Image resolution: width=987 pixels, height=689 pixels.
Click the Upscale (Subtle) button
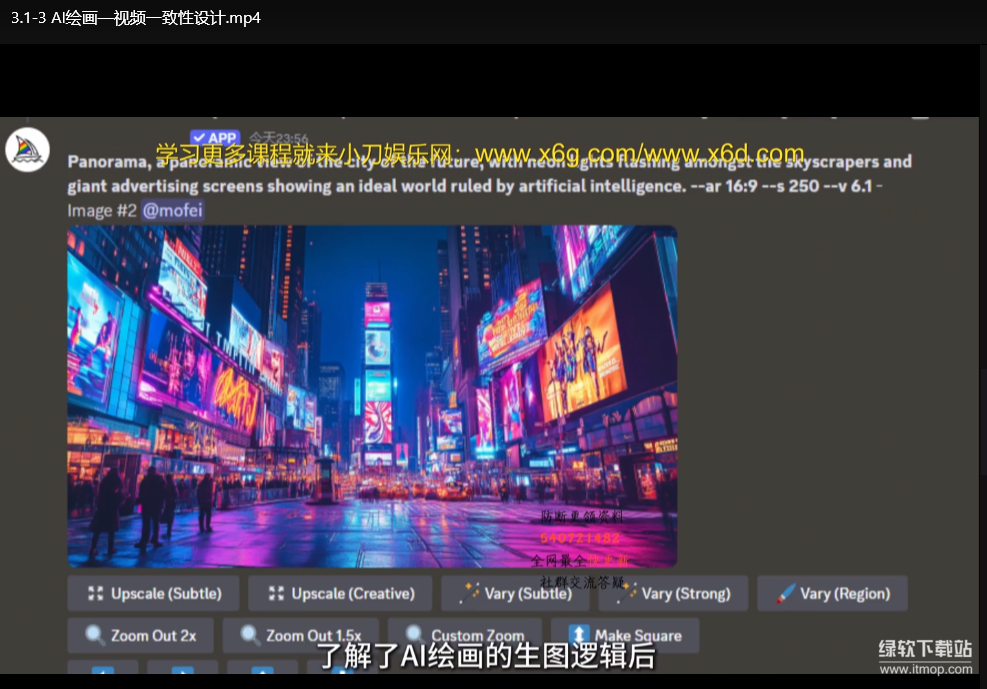tap(153, 593)
